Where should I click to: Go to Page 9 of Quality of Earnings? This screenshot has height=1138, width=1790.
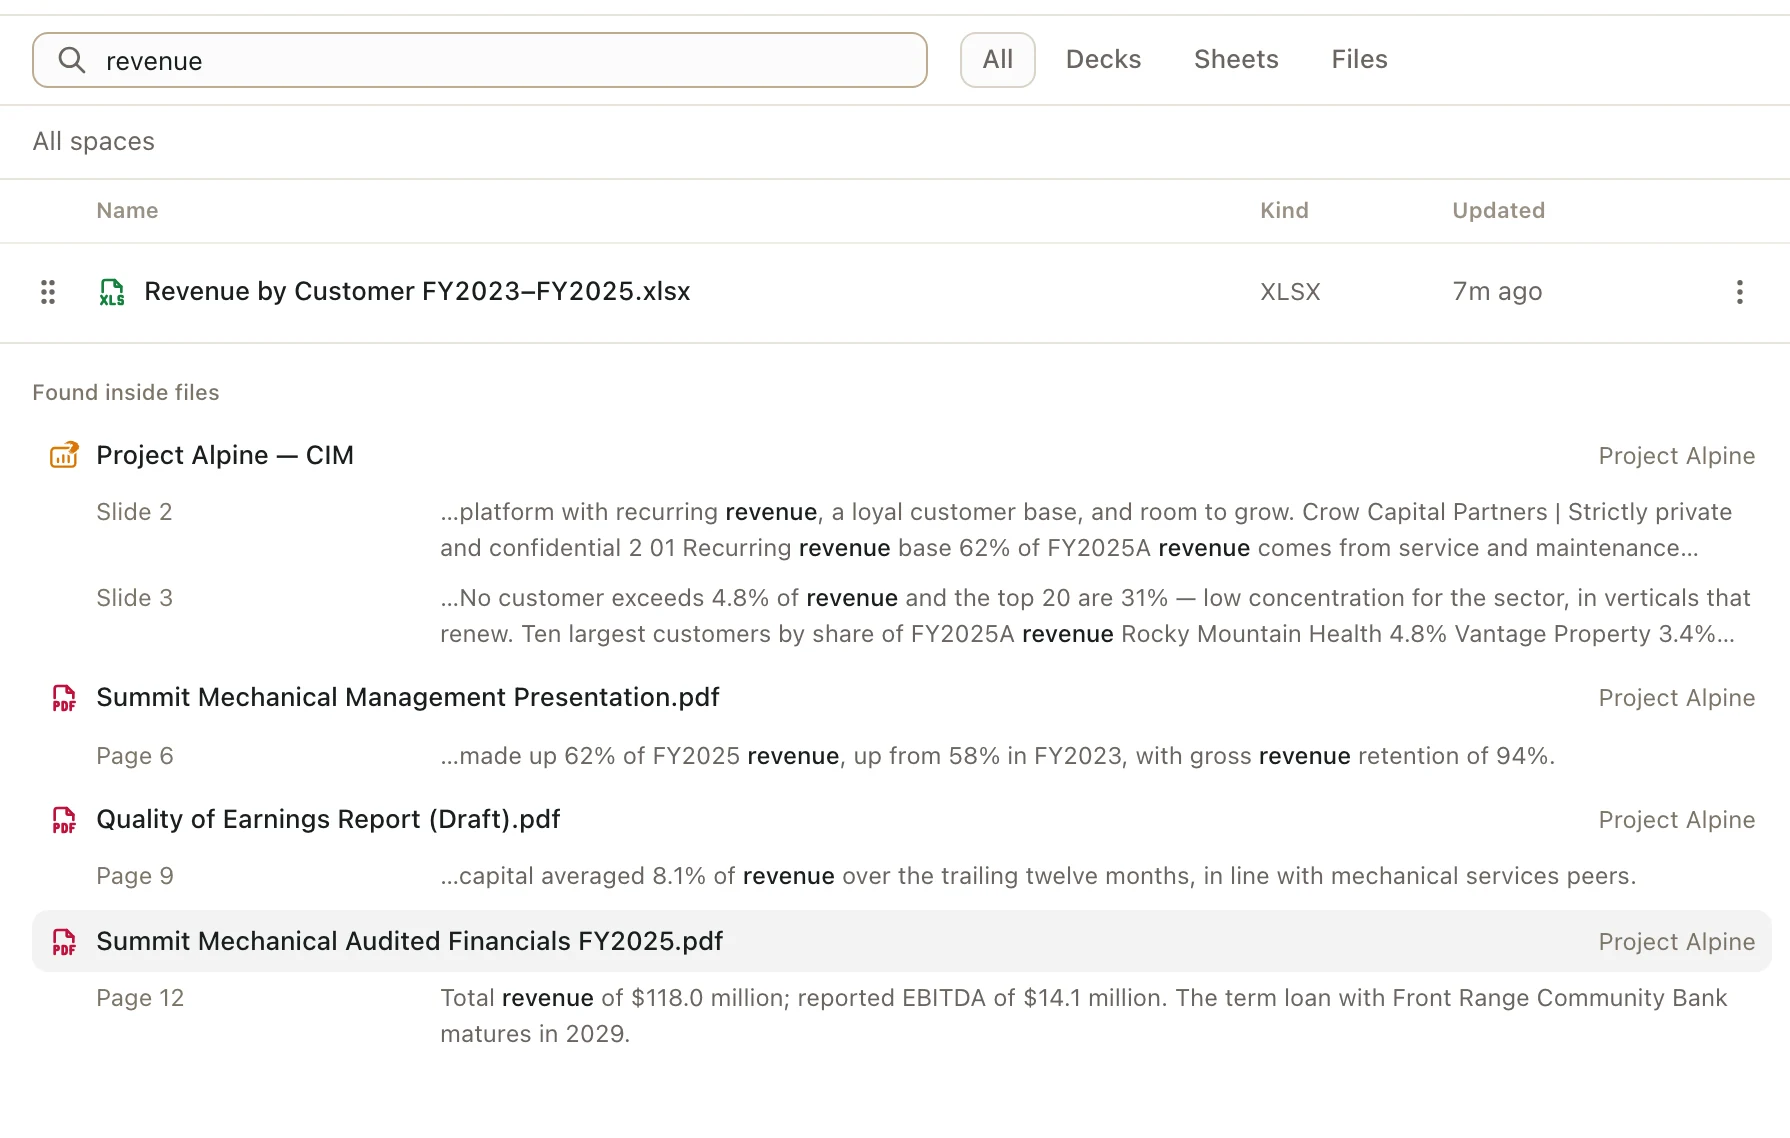click(135, 876)
